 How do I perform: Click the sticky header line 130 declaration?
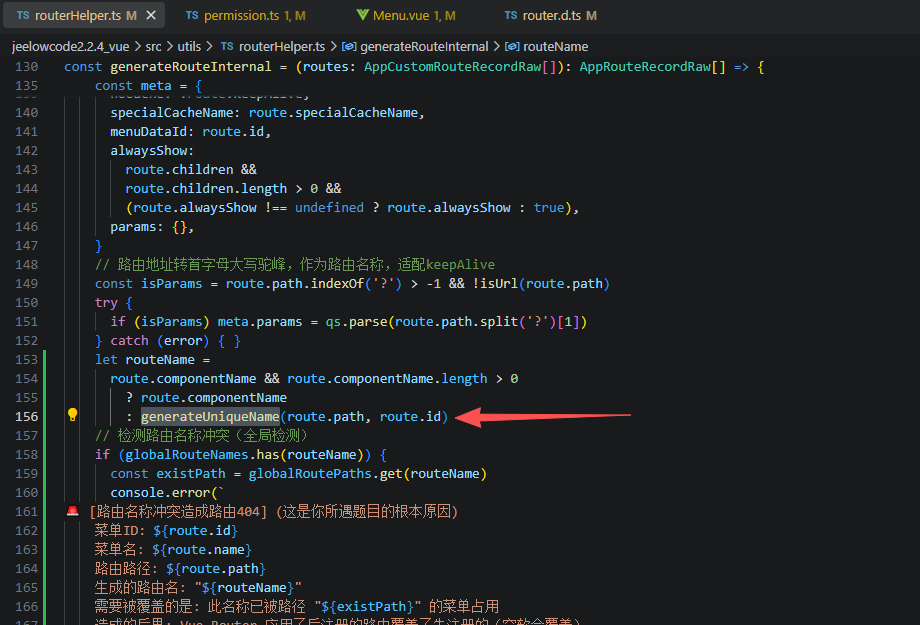pyautogui.click(x=400, y=67)
